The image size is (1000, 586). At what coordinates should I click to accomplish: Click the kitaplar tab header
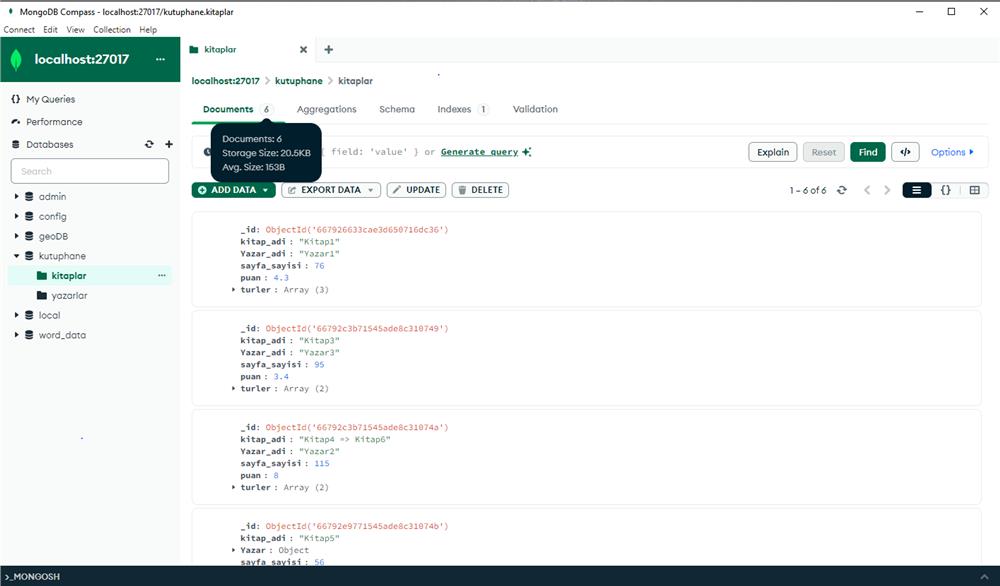(220, 50)
